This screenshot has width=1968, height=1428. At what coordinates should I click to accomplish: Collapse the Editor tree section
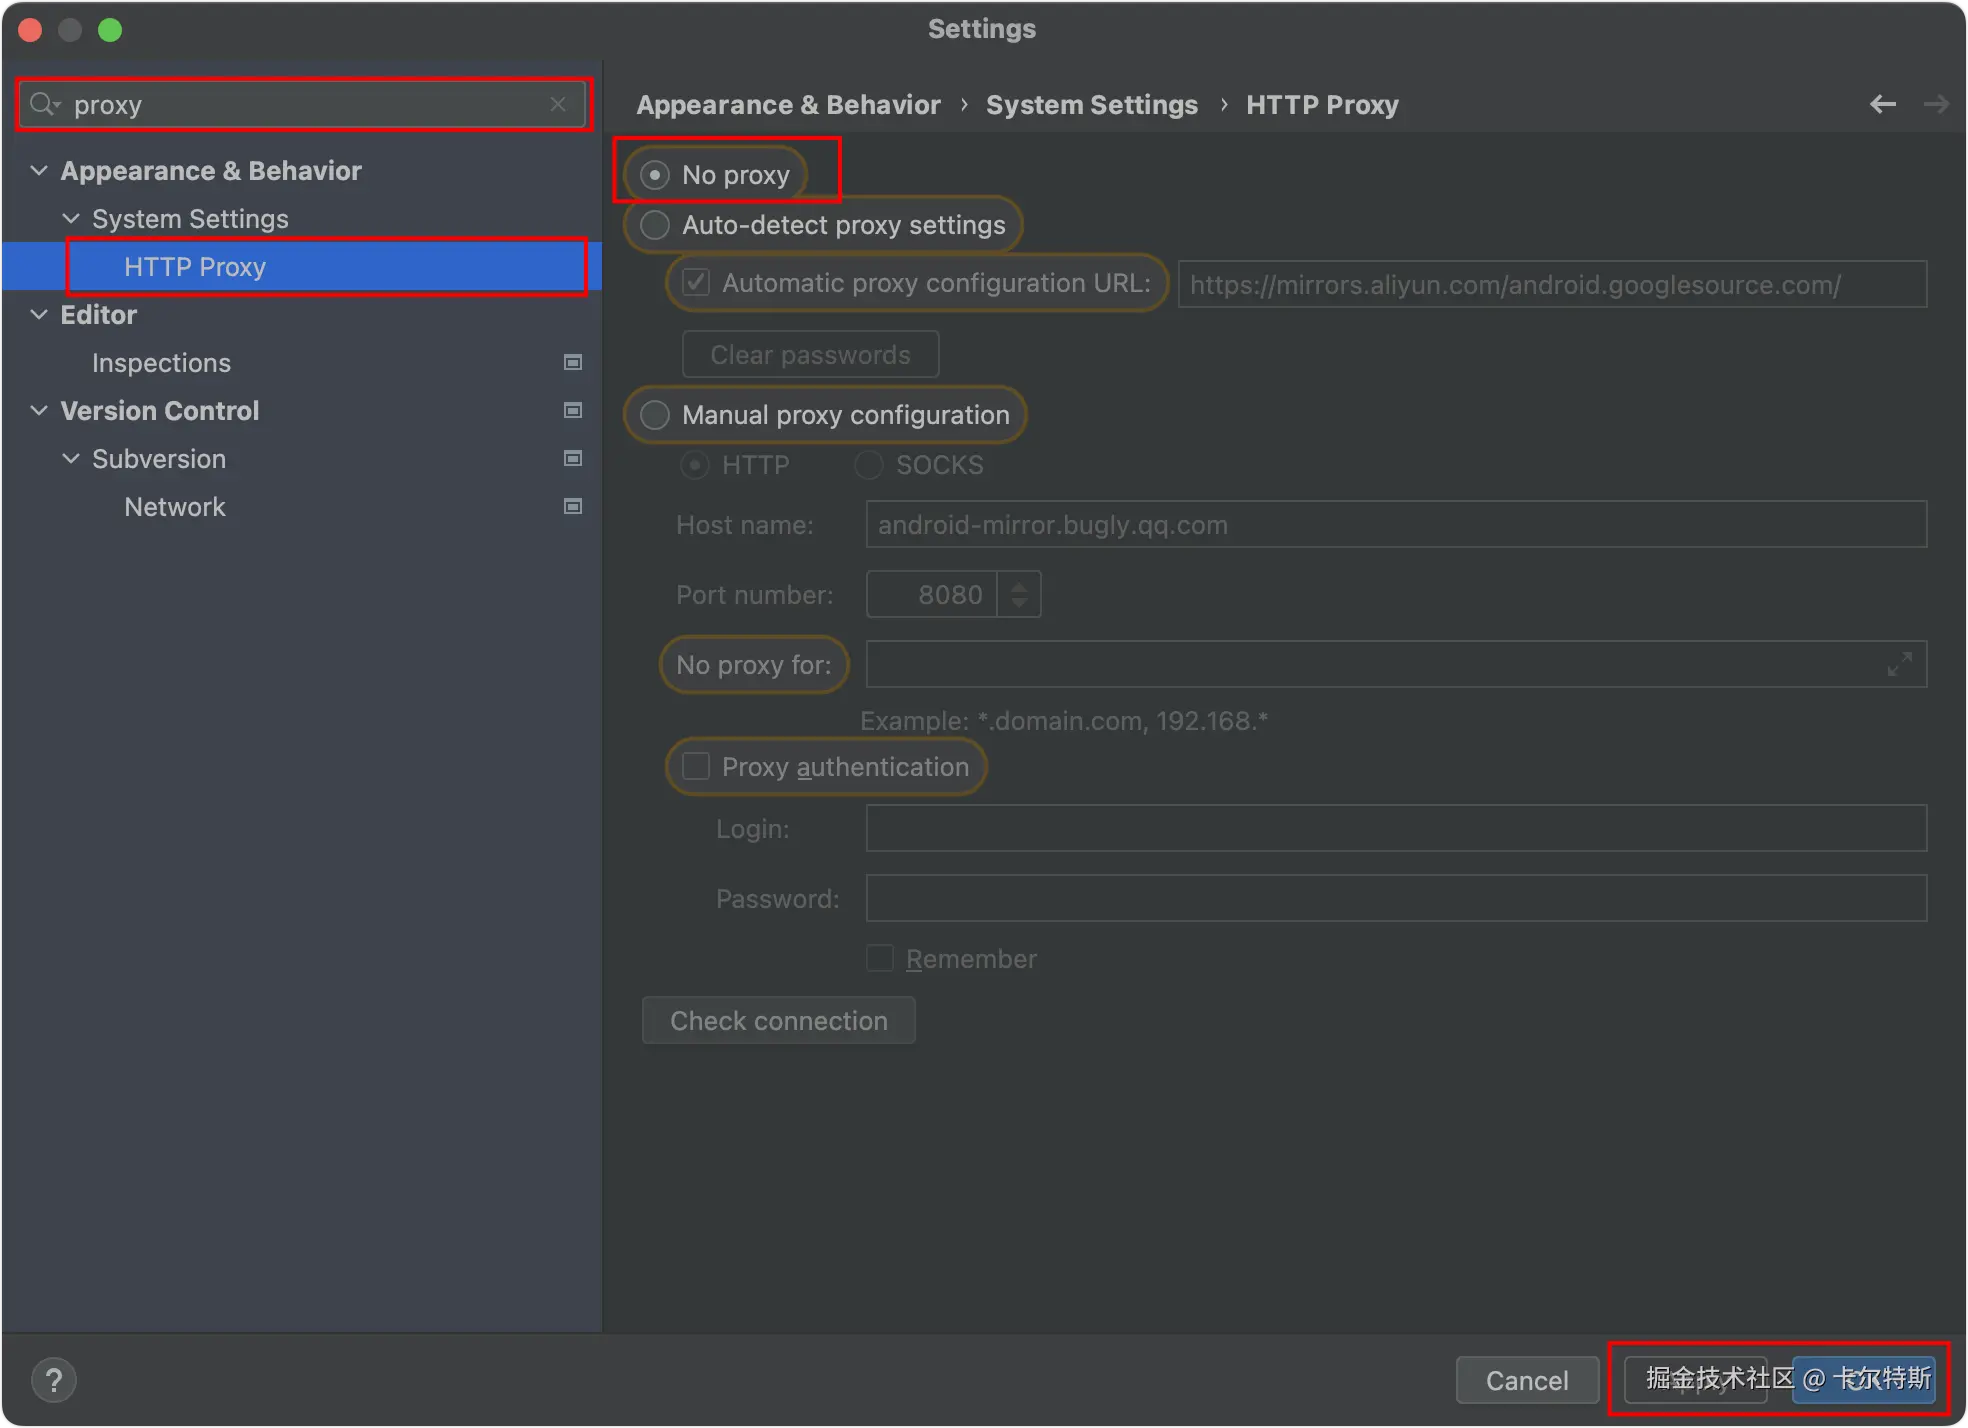tap(39, 315)
